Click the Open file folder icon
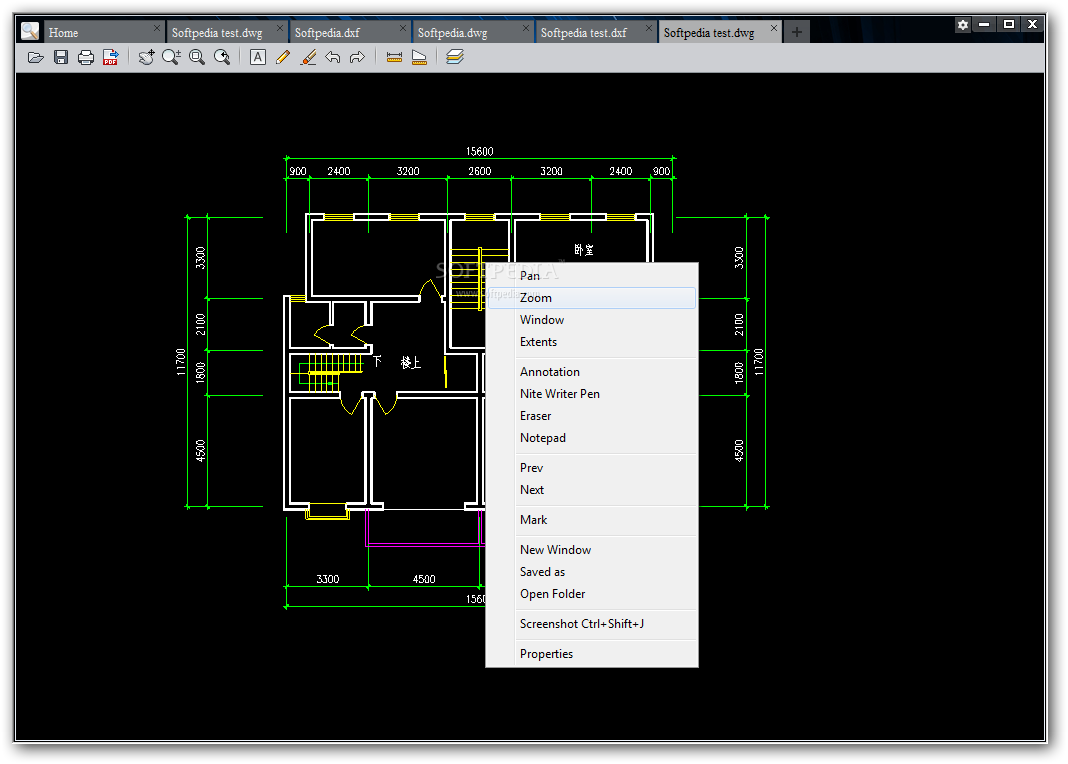Image resolution: width=1068 pixels, height=764 pixels. coord(35,58)
